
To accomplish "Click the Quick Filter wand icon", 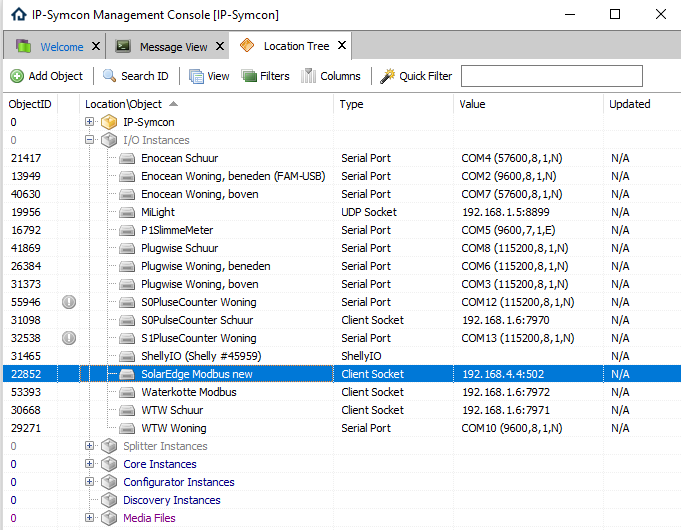I will click(x=387, y=76).
